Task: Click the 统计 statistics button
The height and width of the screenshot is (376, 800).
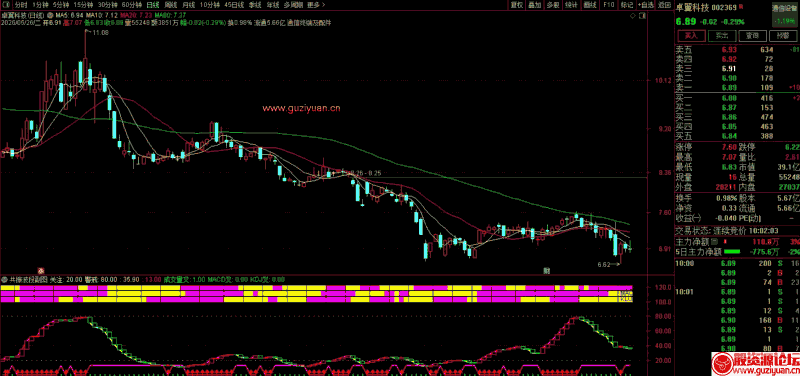Action: point(571,5)
